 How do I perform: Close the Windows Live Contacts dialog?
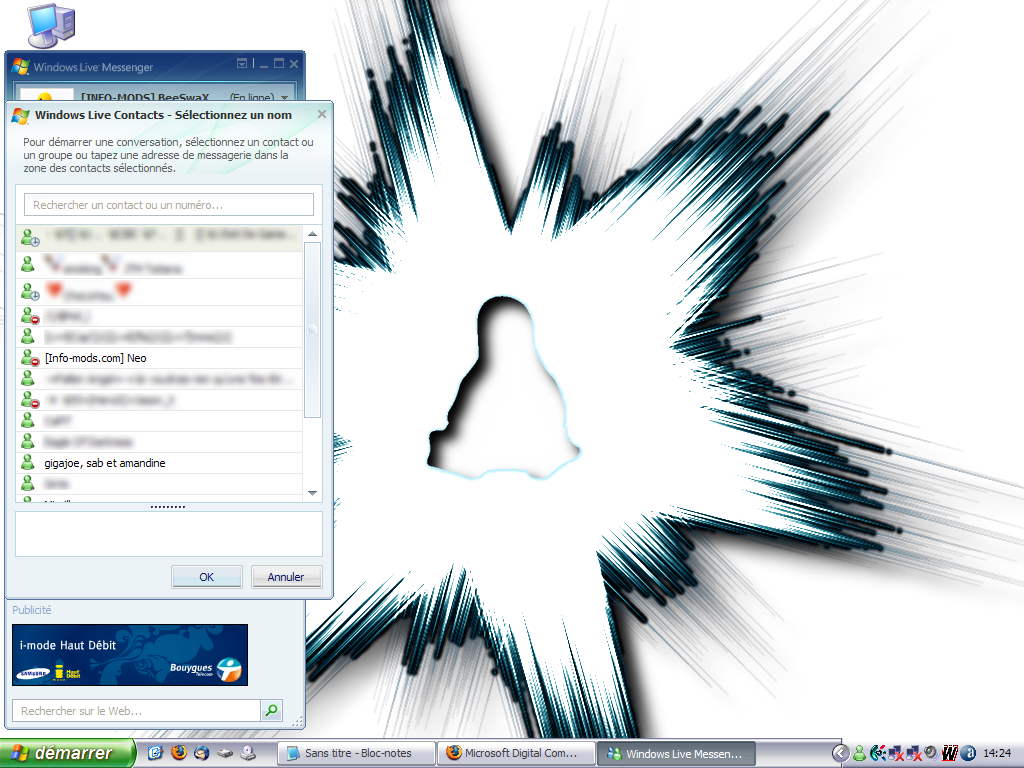click(x=322, y=114)
